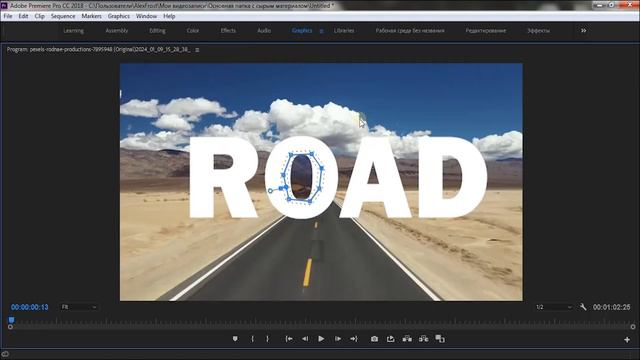Export a frame with the camera icon
Viewport: 640px width, 360px height.
click(374, 339)
